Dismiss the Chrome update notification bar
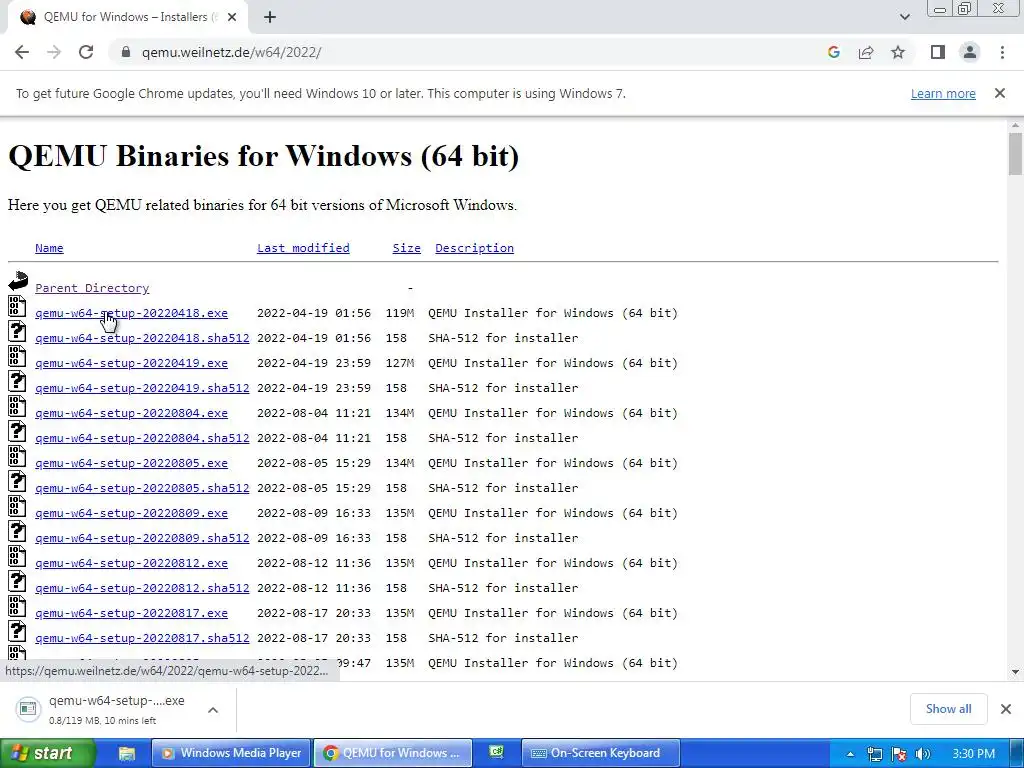The width and height of the screenshot is (1024, 768). (x=999, y=93)
